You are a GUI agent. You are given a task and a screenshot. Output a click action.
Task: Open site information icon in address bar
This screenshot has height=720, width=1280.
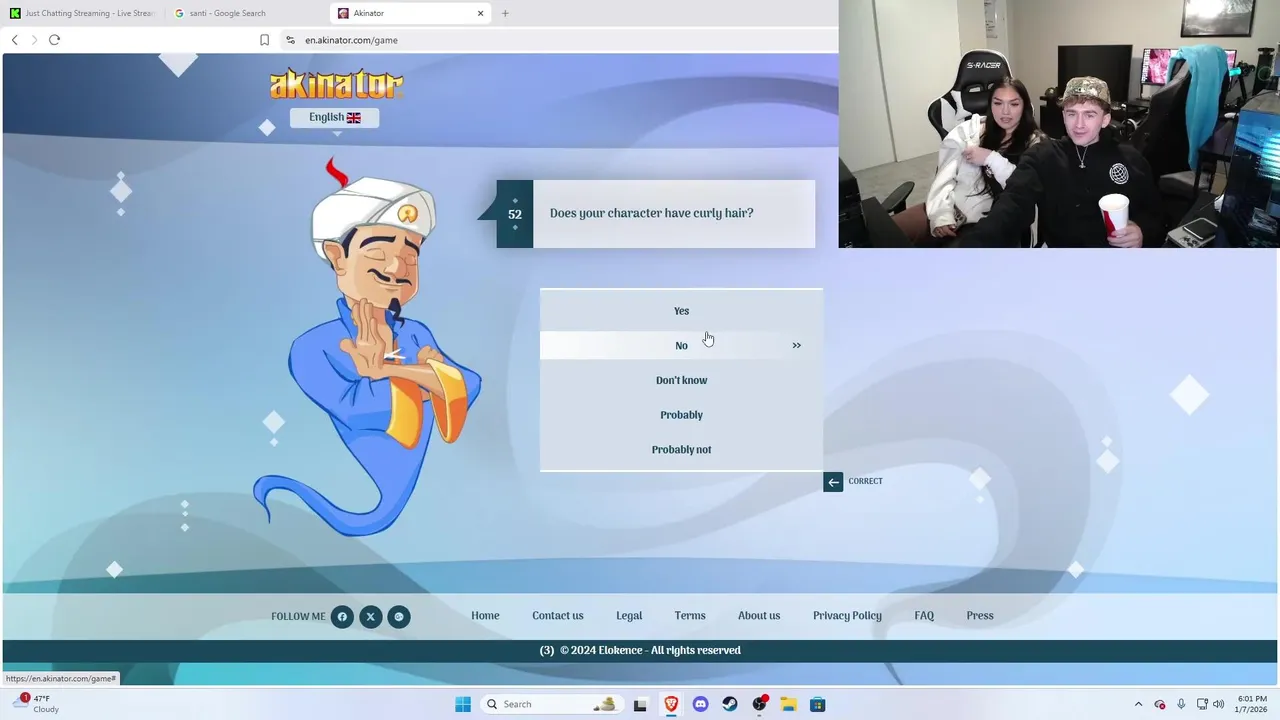coord(290,40)
